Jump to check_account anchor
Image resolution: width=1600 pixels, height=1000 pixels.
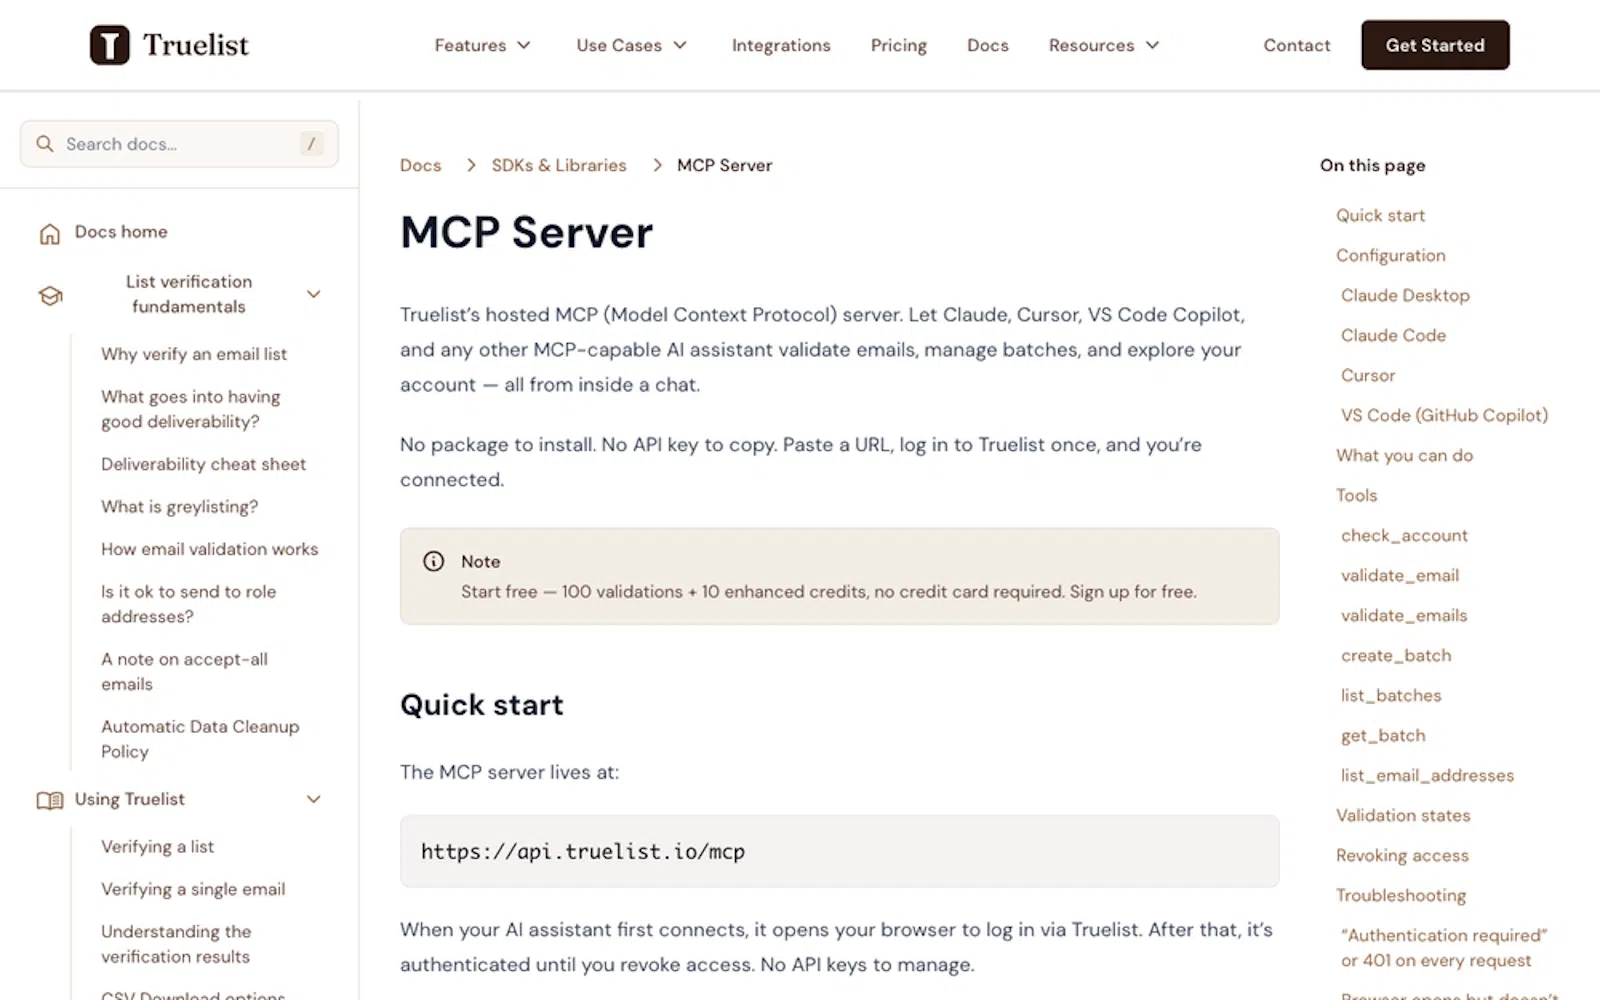coord(1404,535)
